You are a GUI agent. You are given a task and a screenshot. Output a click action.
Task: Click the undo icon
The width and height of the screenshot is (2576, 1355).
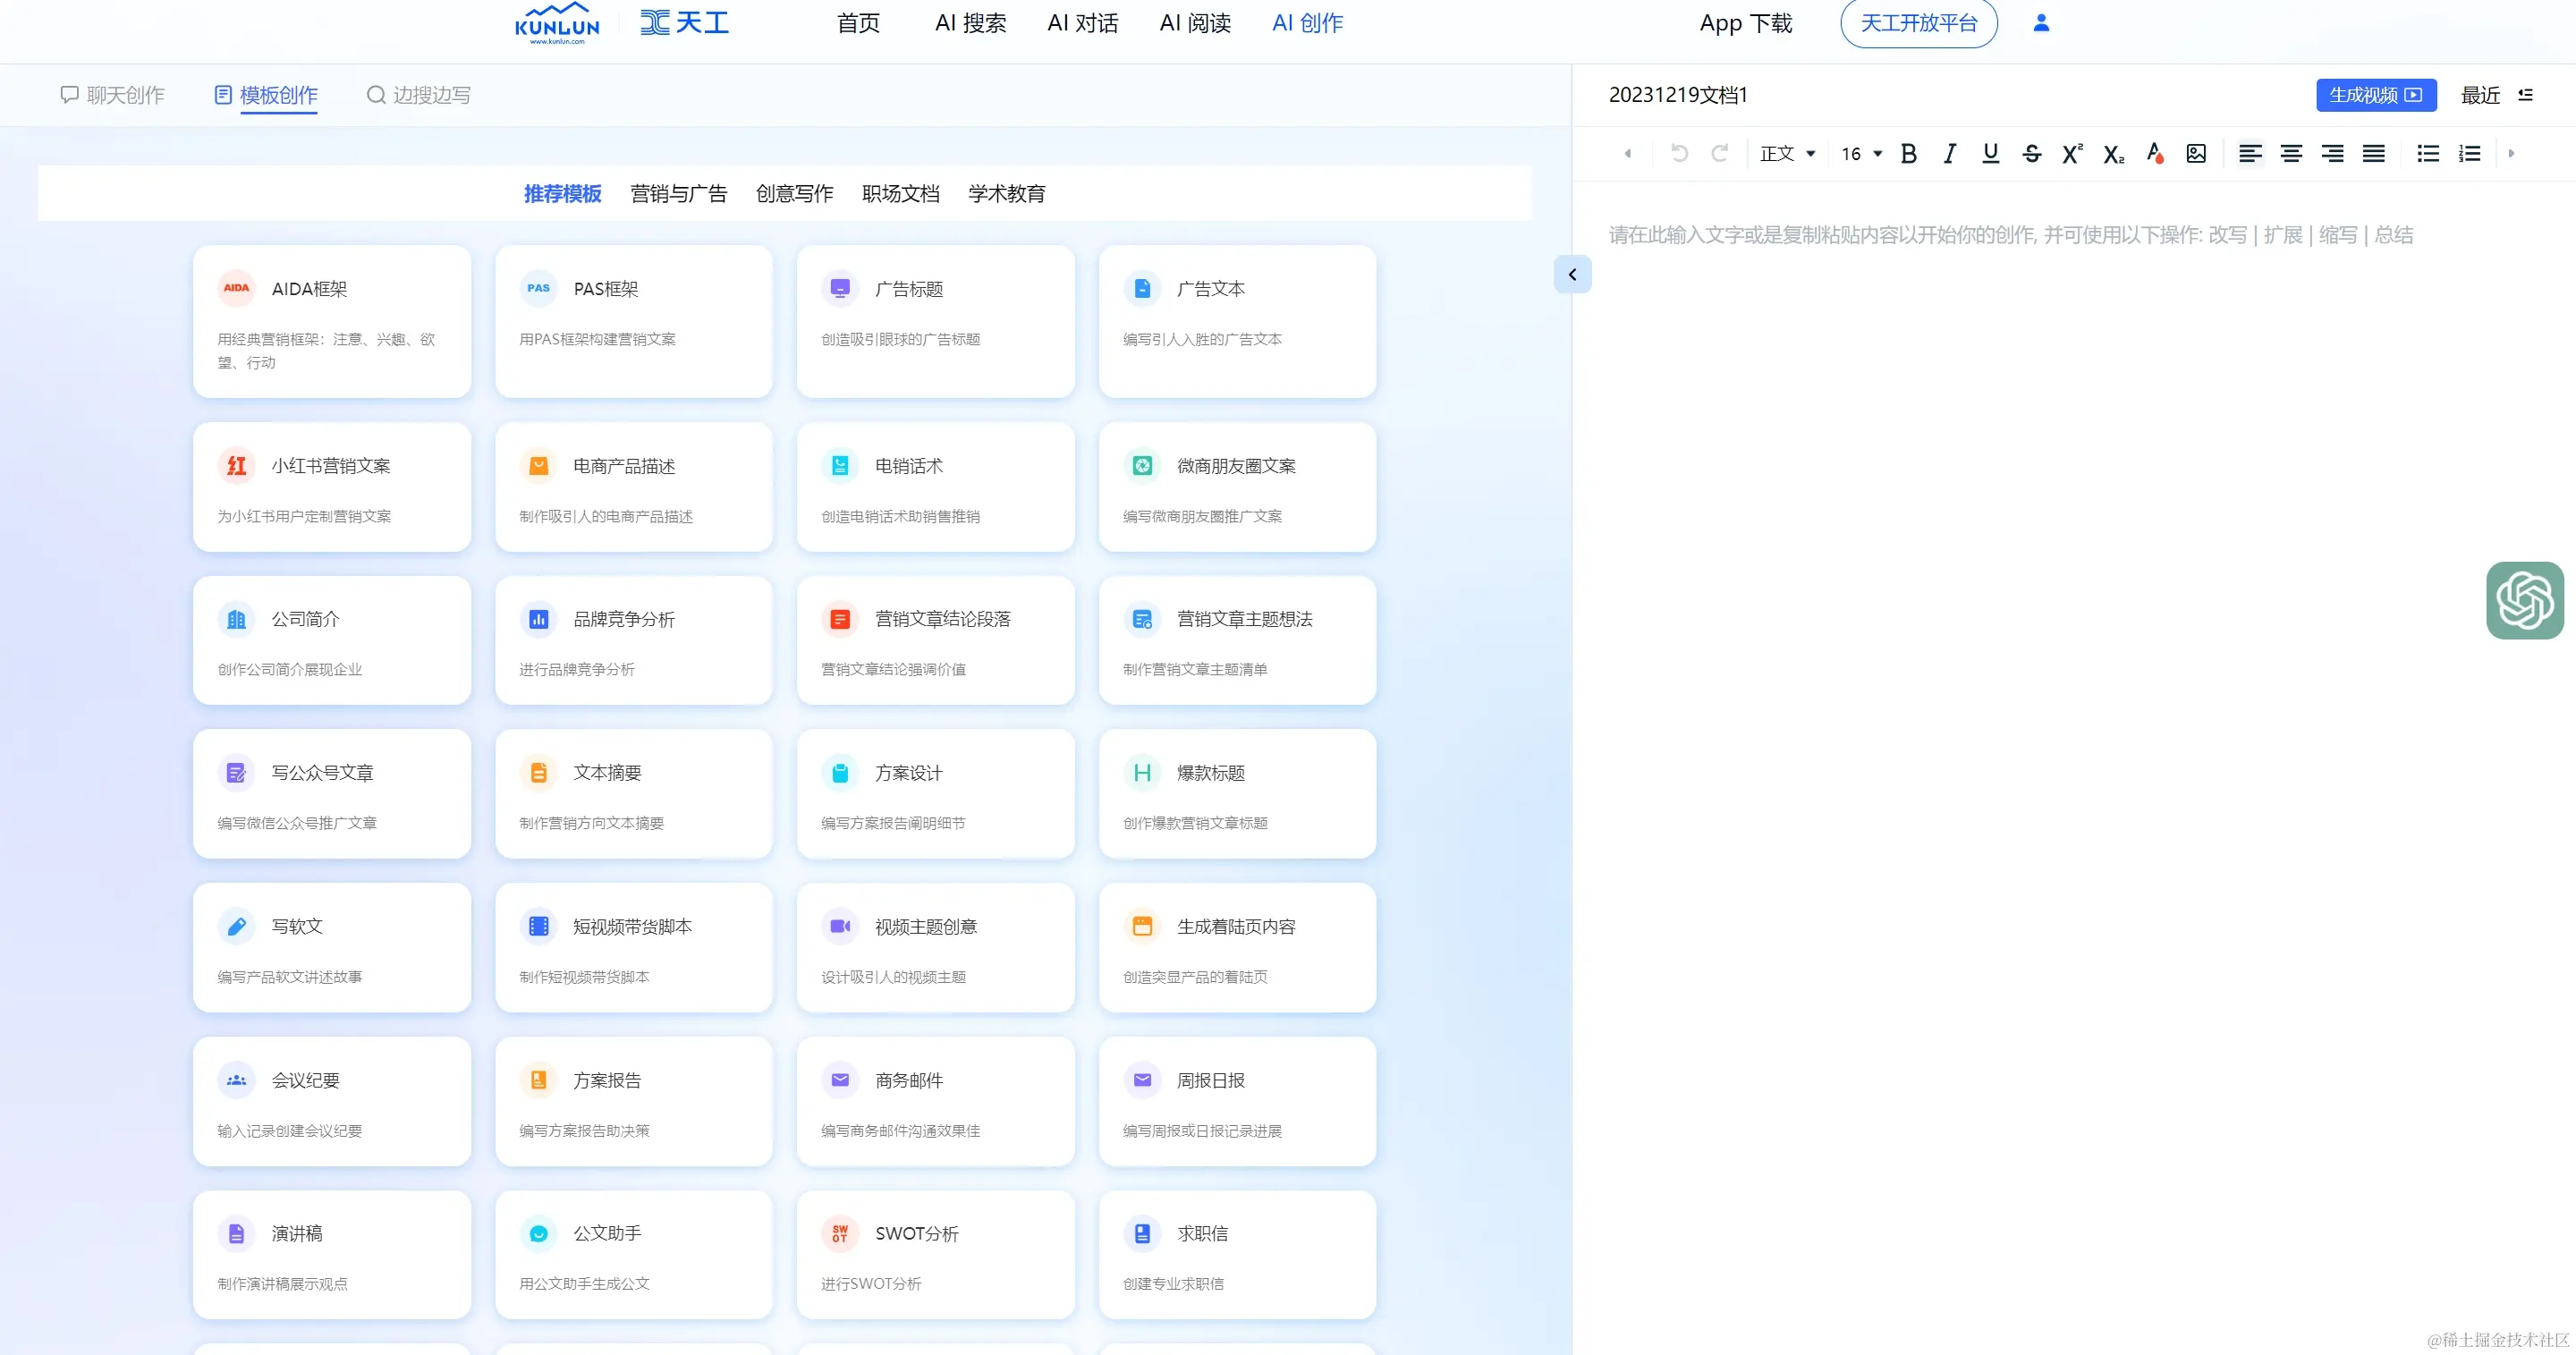tap(1679, 153)
